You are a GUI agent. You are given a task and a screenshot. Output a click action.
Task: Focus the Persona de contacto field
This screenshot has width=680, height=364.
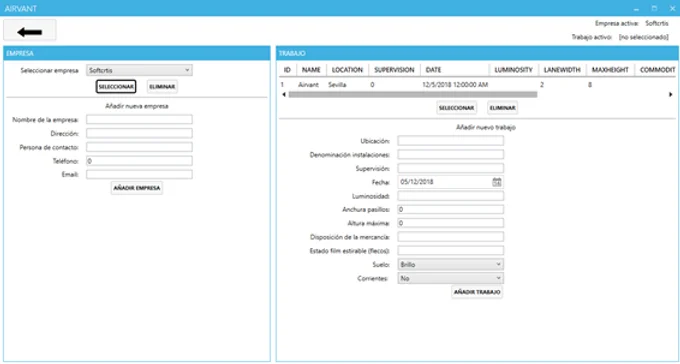click(x=139, y=147)
